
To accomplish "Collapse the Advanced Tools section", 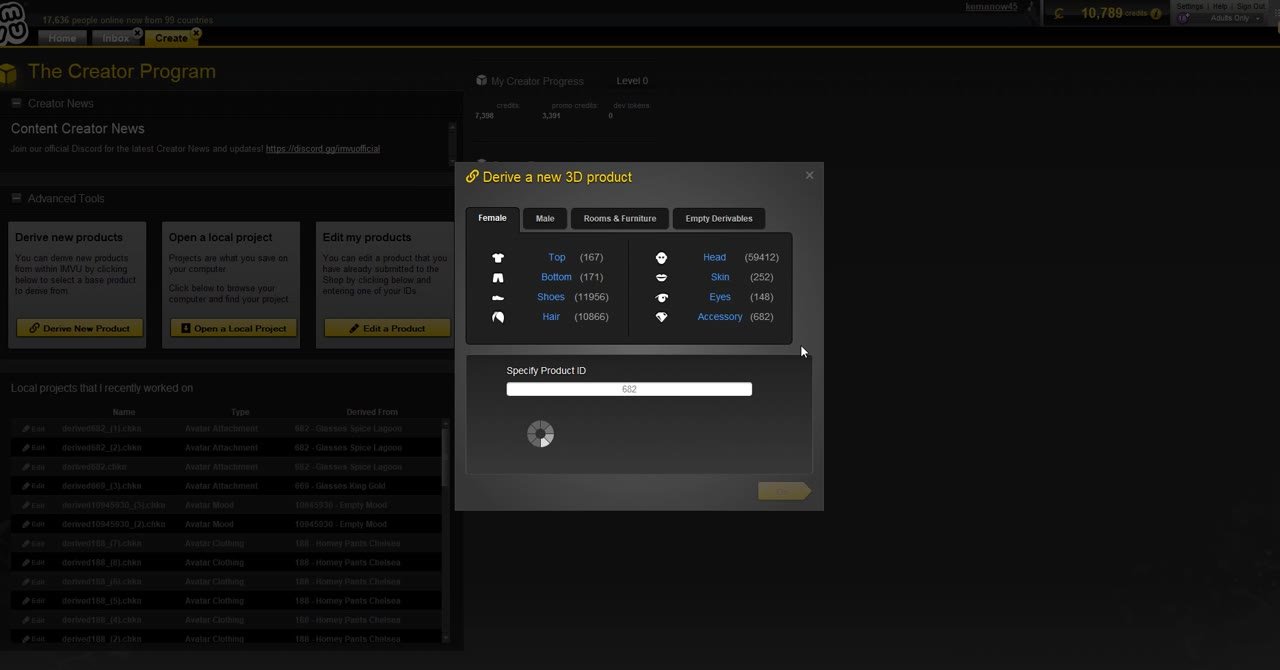I will click(17, 198).
